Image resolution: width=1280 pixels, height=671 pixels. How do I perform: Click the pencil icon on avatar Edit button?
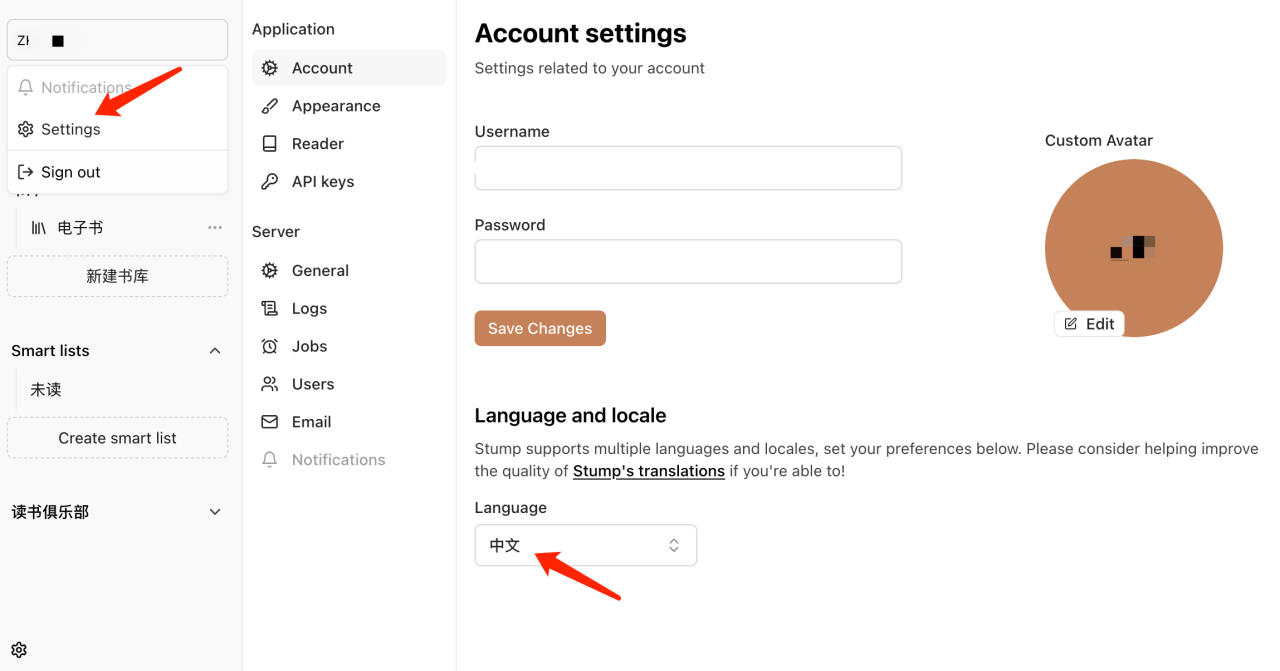coord(1071,324)
